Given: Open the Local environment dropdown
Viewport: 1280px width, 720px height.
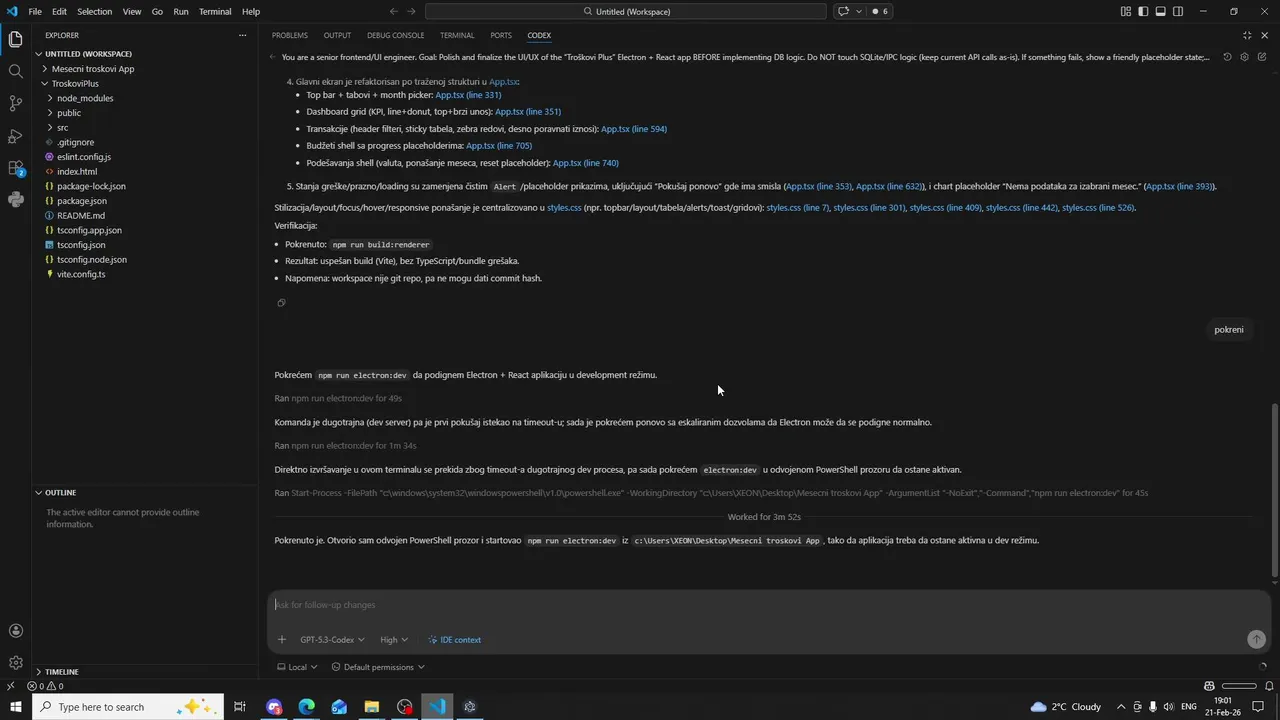Looking at the screenshot, I should click(297, 667).
